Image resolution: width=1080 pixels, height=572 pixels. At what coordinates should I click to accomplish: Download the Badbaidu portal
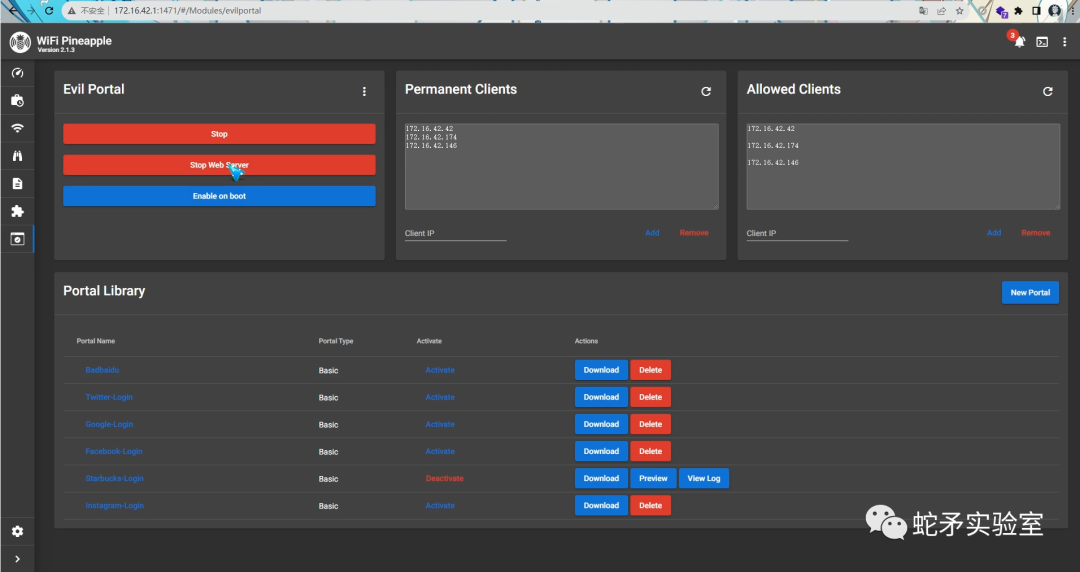coord(601,370)
